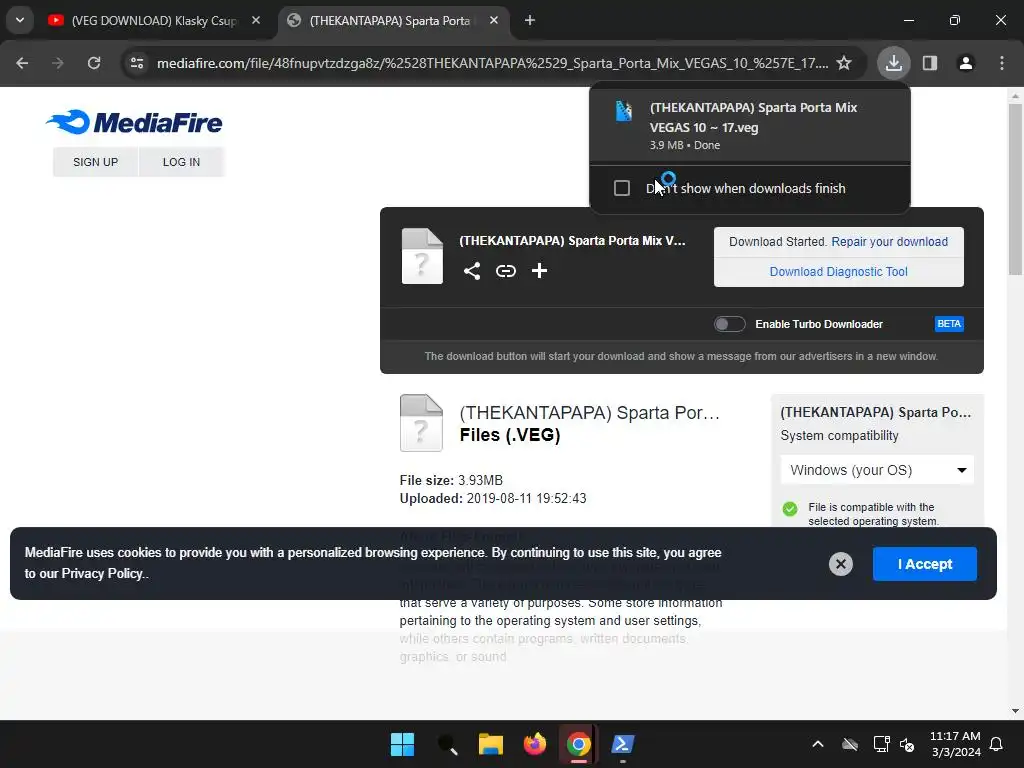Image resolution: width=1024 pixels, height=768 pixels.
Task: Open PowerShell from the taskbar
Action: [x=622, y=744]
